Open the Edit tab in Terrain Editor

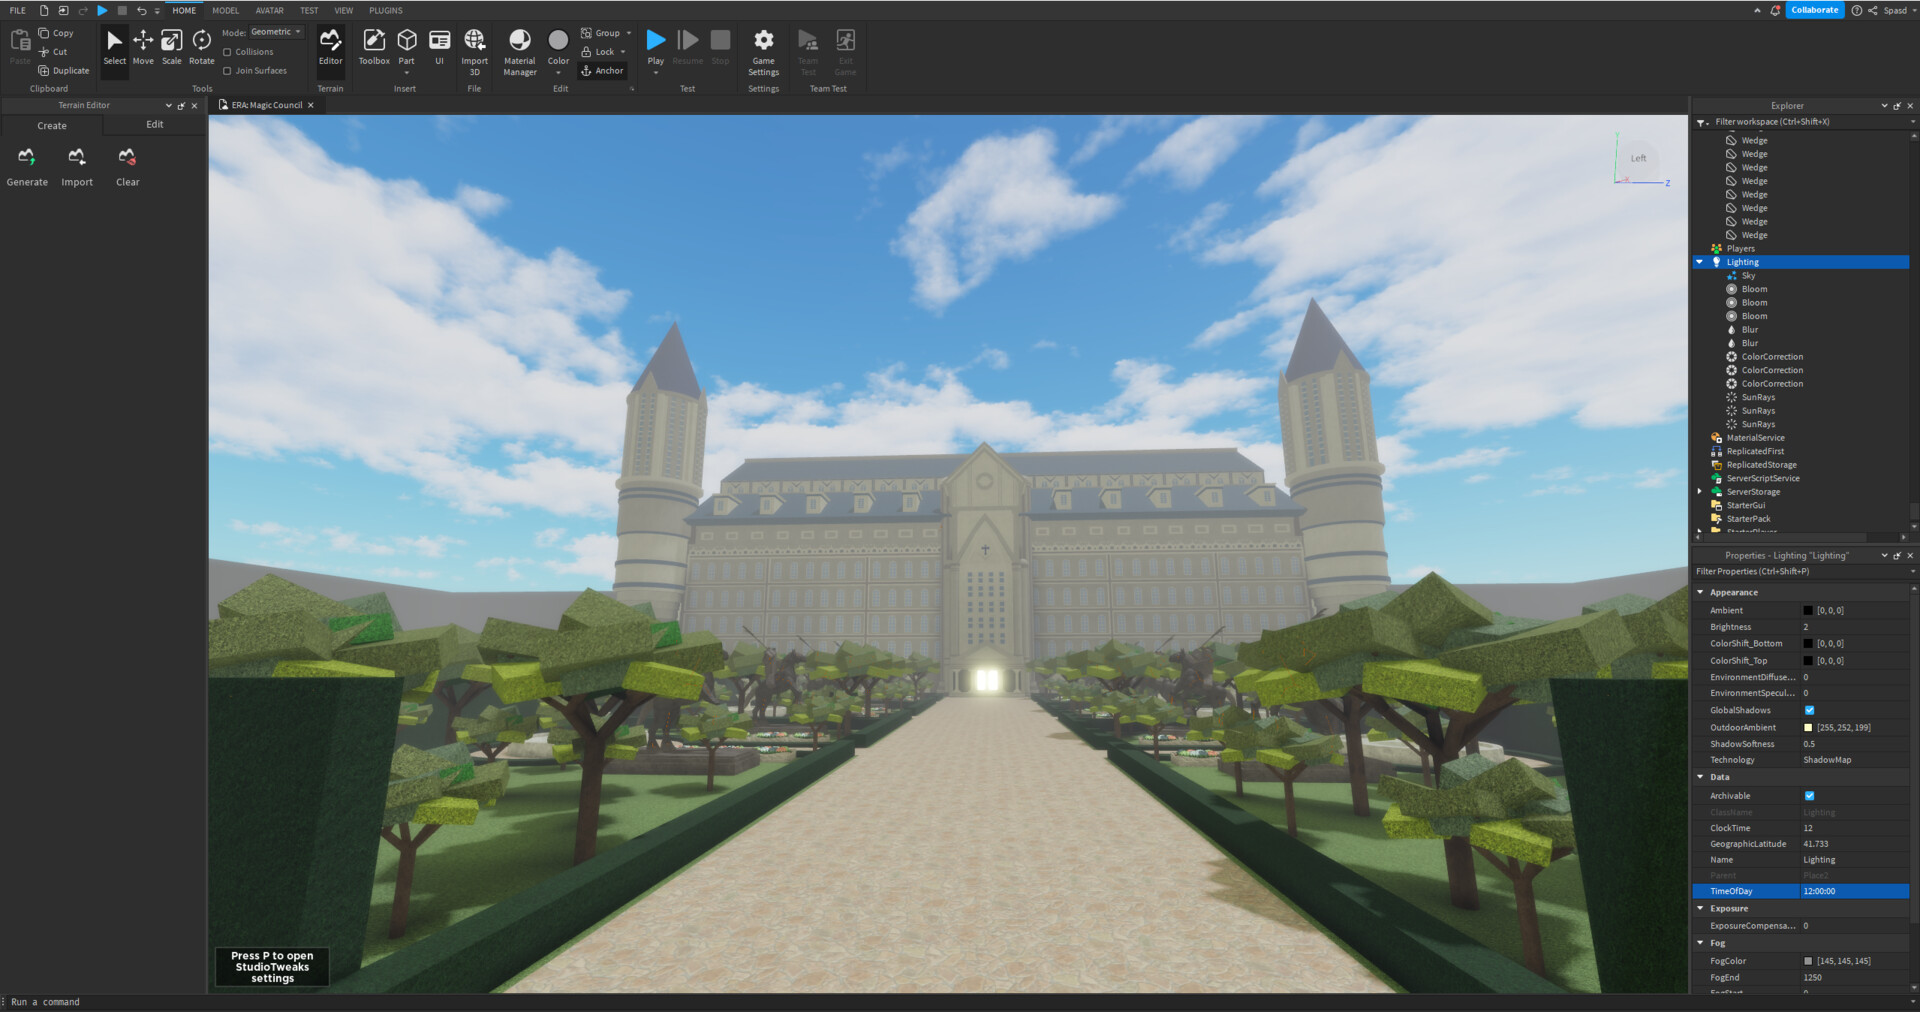[x=155, y=124]
